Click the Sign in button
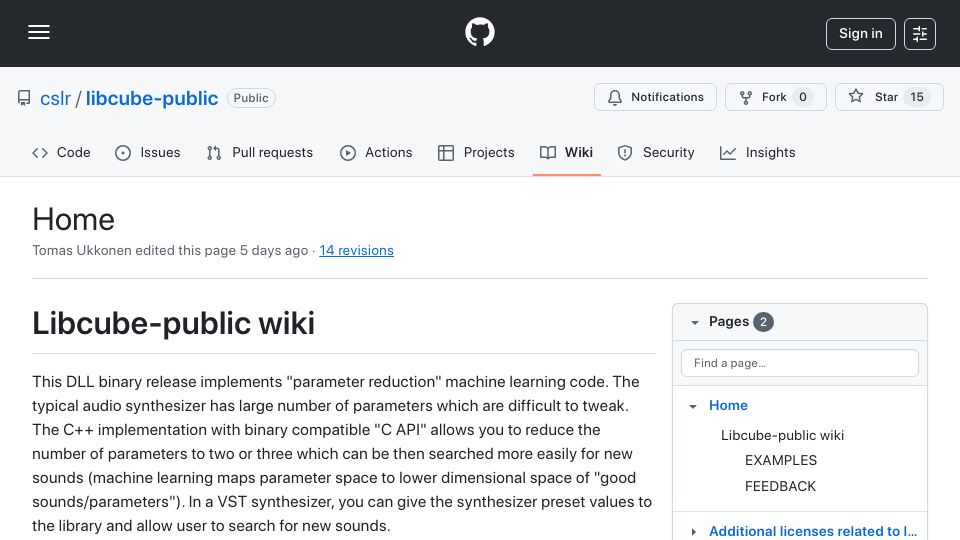The width and height of the screenshot is (960, 540). tap(860, 34)
